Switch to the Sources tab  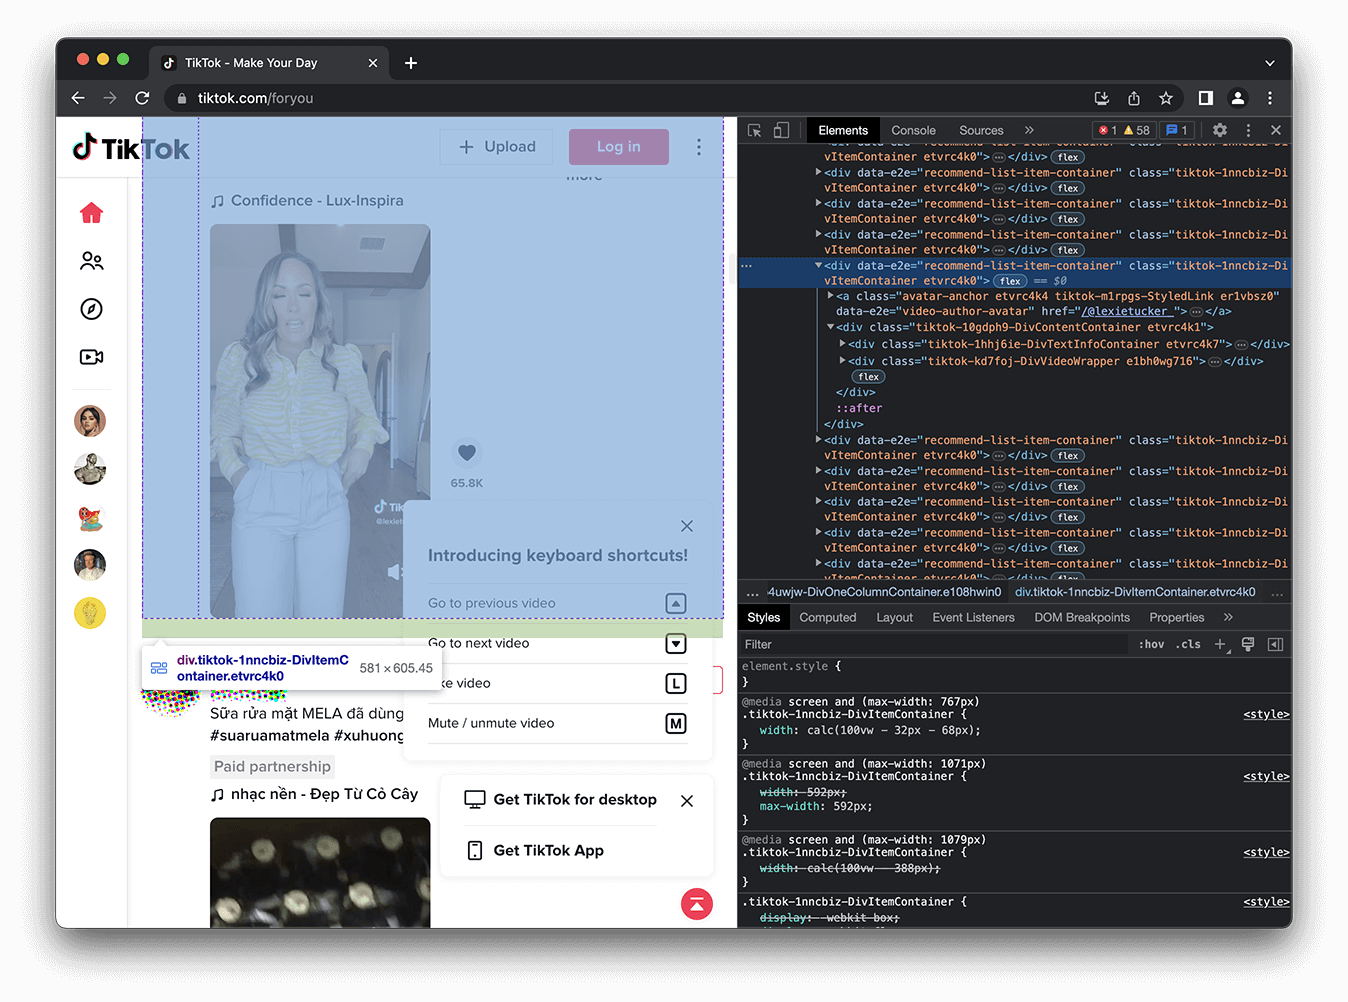(x=981, y=131)
